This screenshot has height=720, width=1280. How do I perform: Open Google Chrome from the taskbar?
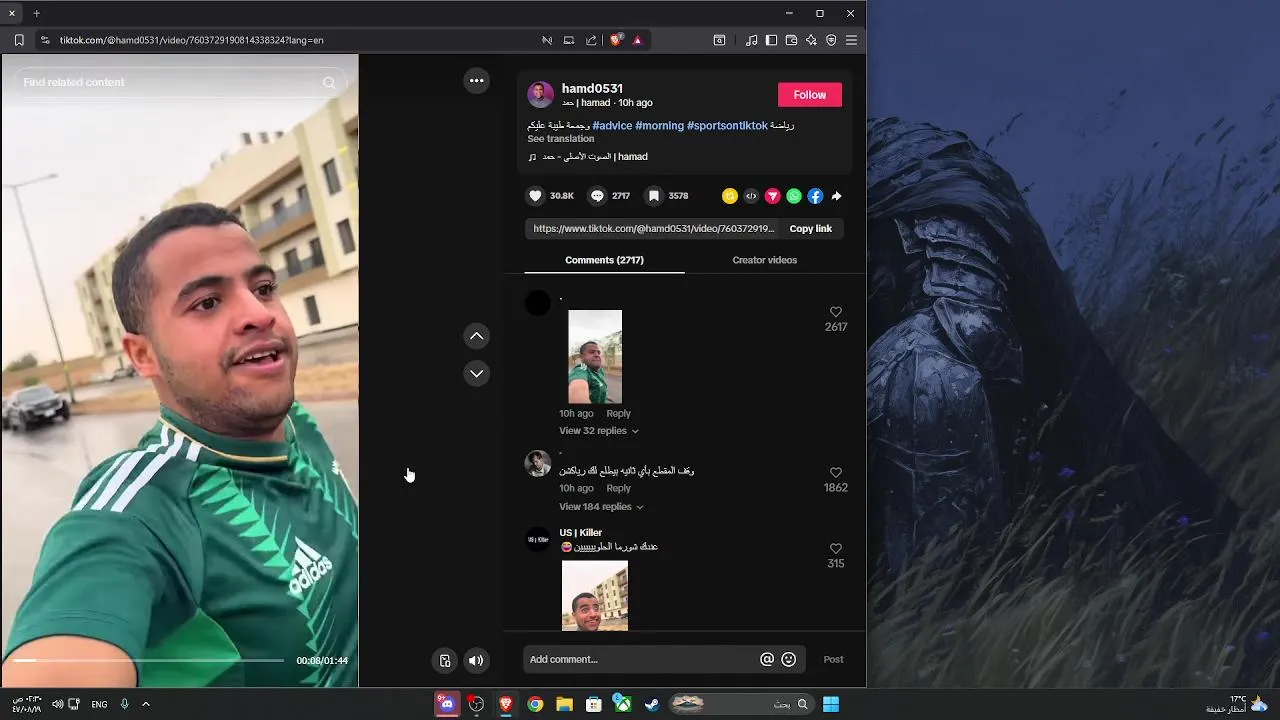(x=535, y=704)
